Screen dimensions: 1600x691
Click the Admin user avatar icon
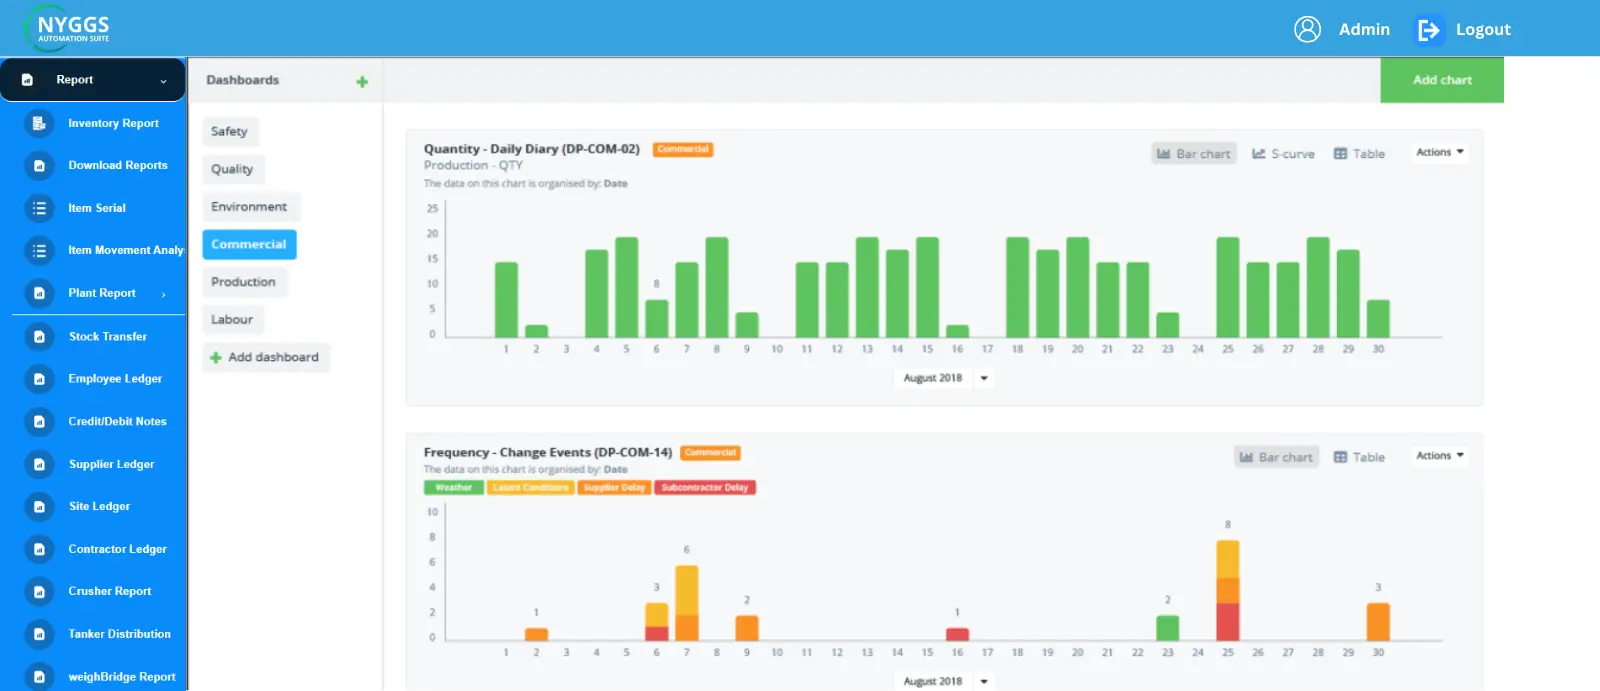pyautogui.click(x=1307, y=29)
